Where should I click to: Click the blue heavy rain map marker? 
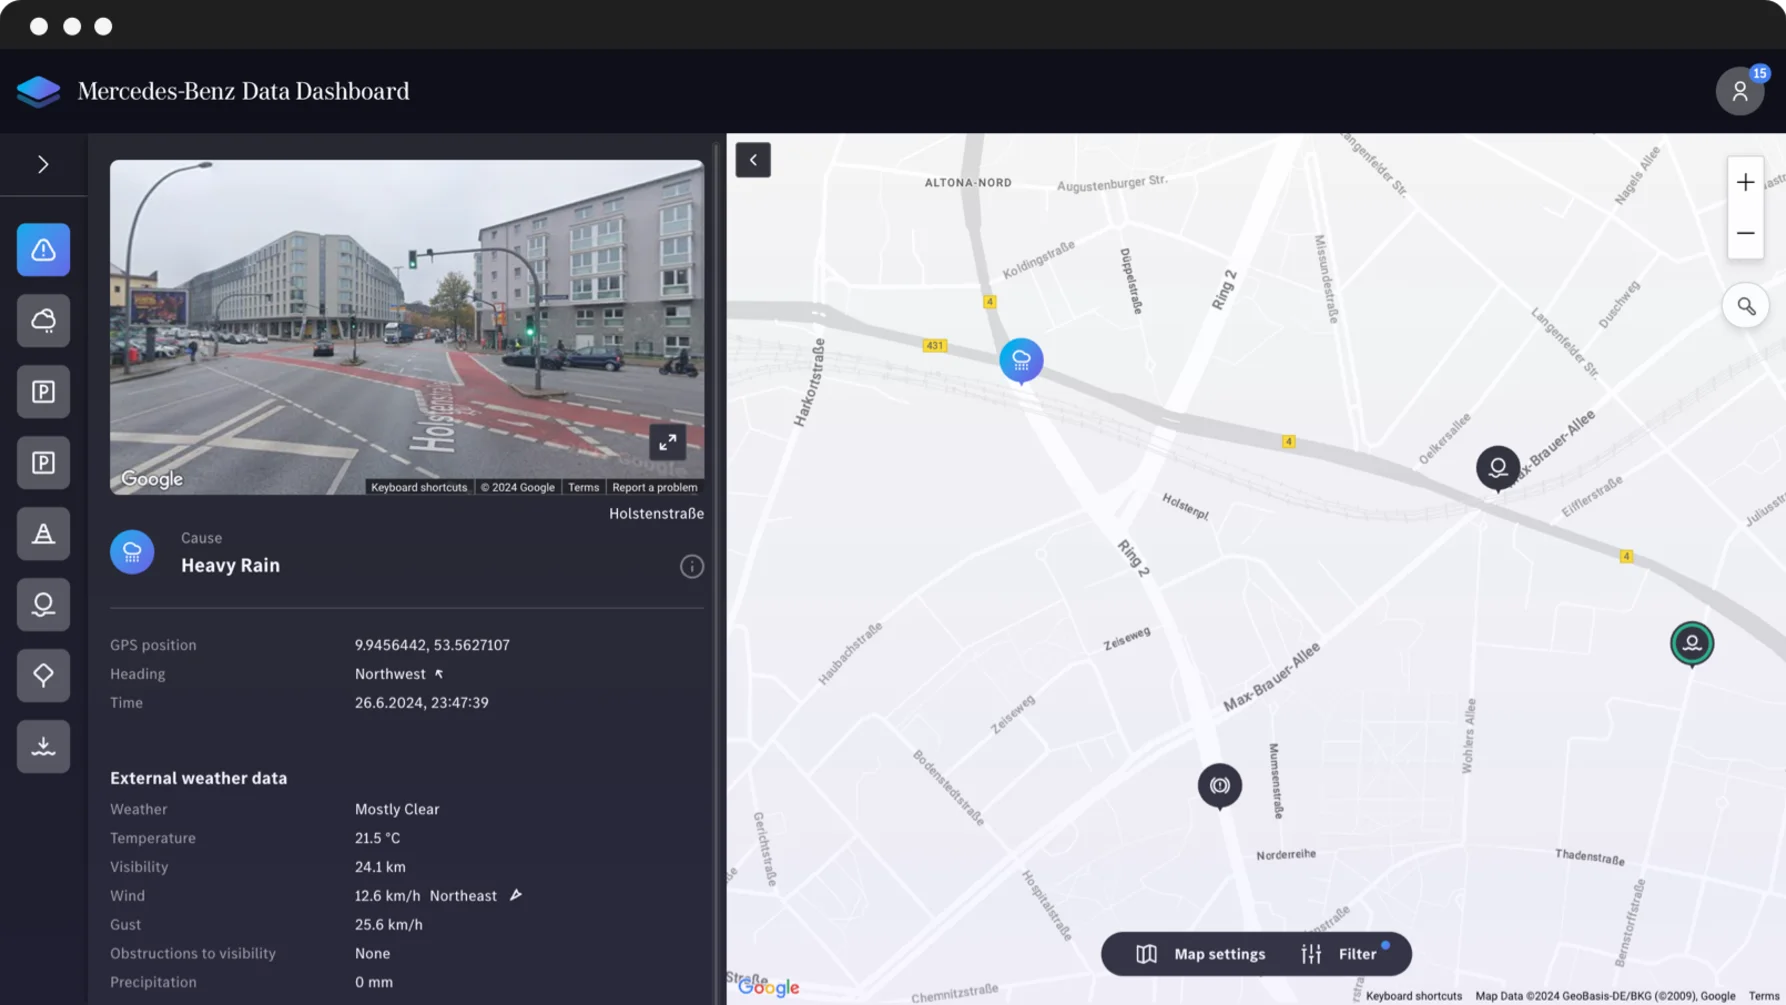[1021, 360]
